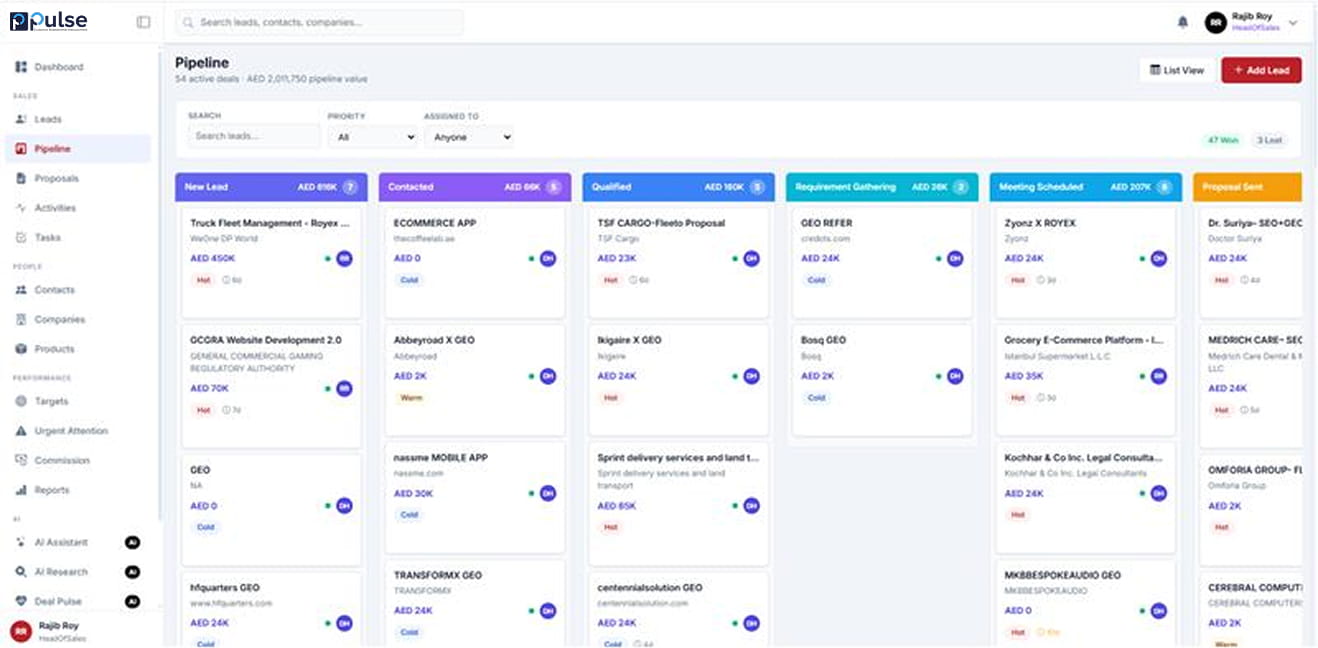1318x648 pixels.
Task: Click the Targets icon in sidebar
Action: (21, 401)
